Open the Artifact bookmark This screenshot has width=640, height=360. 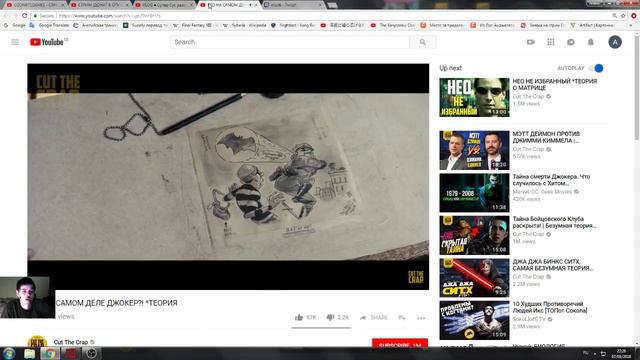[x=593, y=25]
